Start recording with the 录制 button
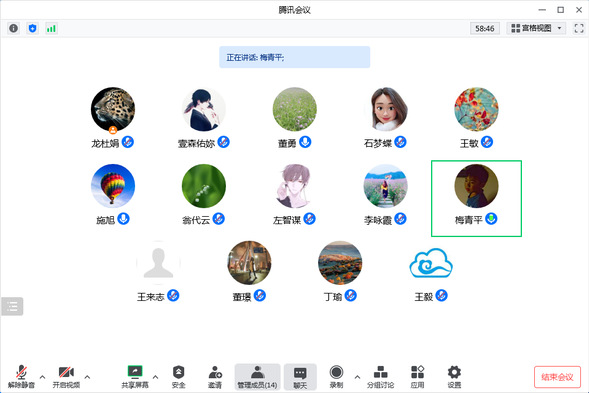589x393 pixels. [x=336, y=377]
